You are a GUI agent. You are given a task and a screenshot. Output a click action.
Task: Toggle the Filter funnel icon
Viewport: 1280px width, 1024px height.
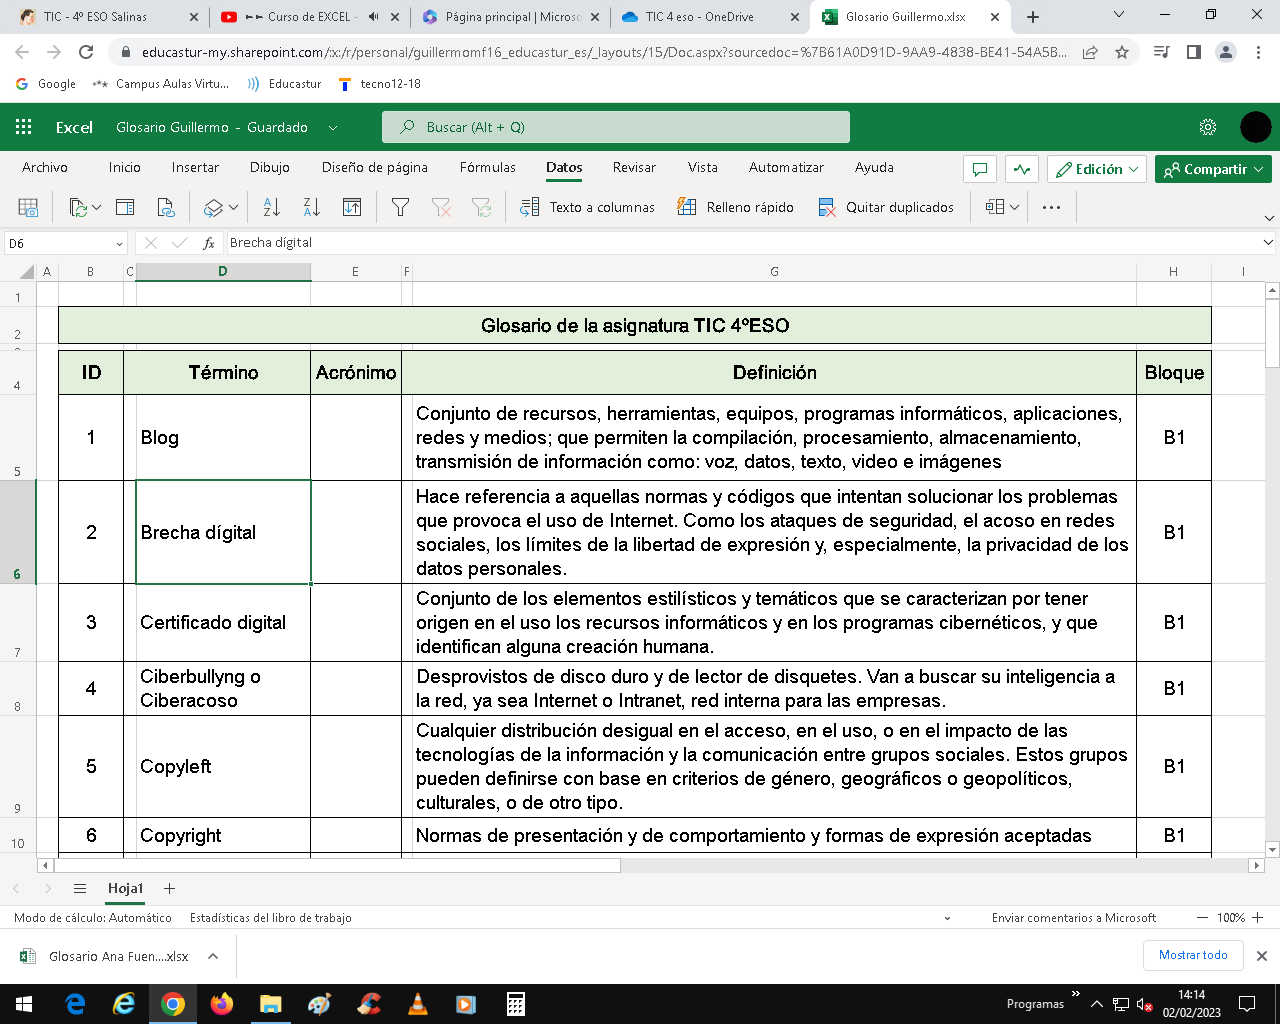(400, 207)
